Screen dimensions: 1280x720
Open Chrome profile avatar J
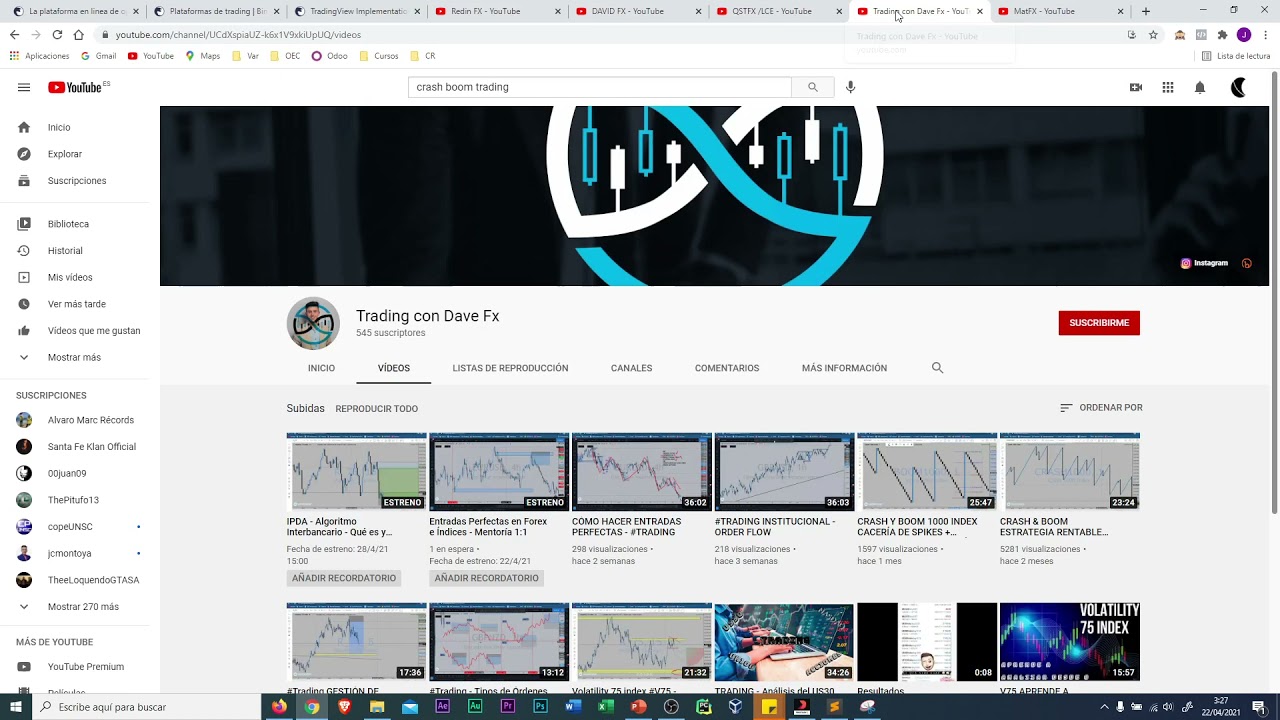pyautogui.click(x=1244, y=34)
